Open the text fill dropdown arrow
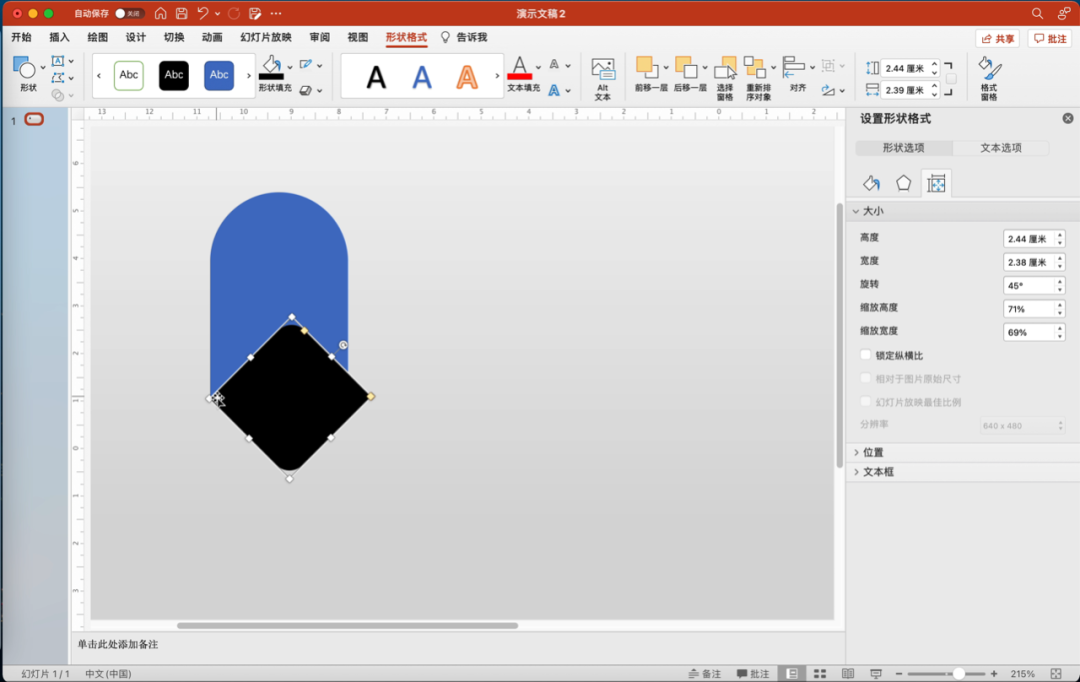 539,68
